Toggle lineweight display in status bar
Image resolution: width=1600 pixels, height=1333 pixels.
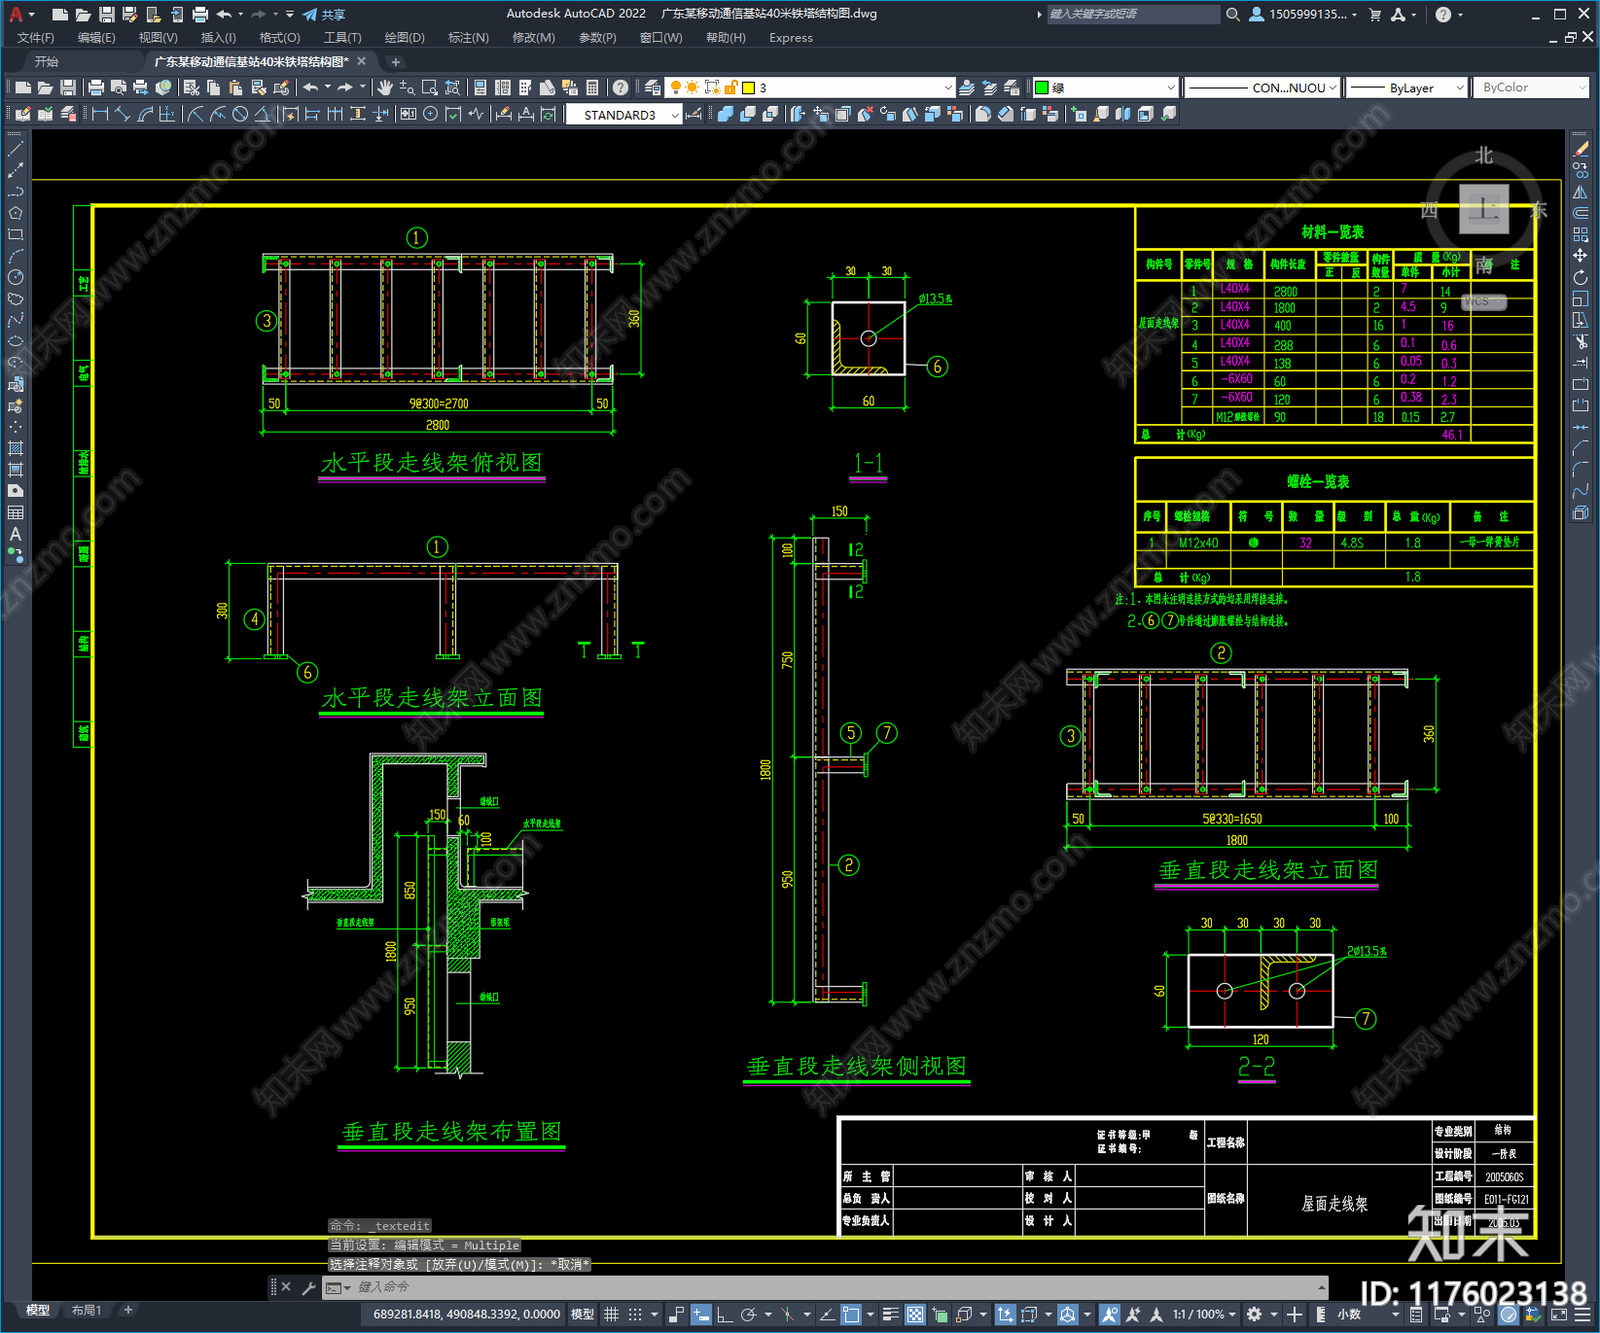(890, 1314)
